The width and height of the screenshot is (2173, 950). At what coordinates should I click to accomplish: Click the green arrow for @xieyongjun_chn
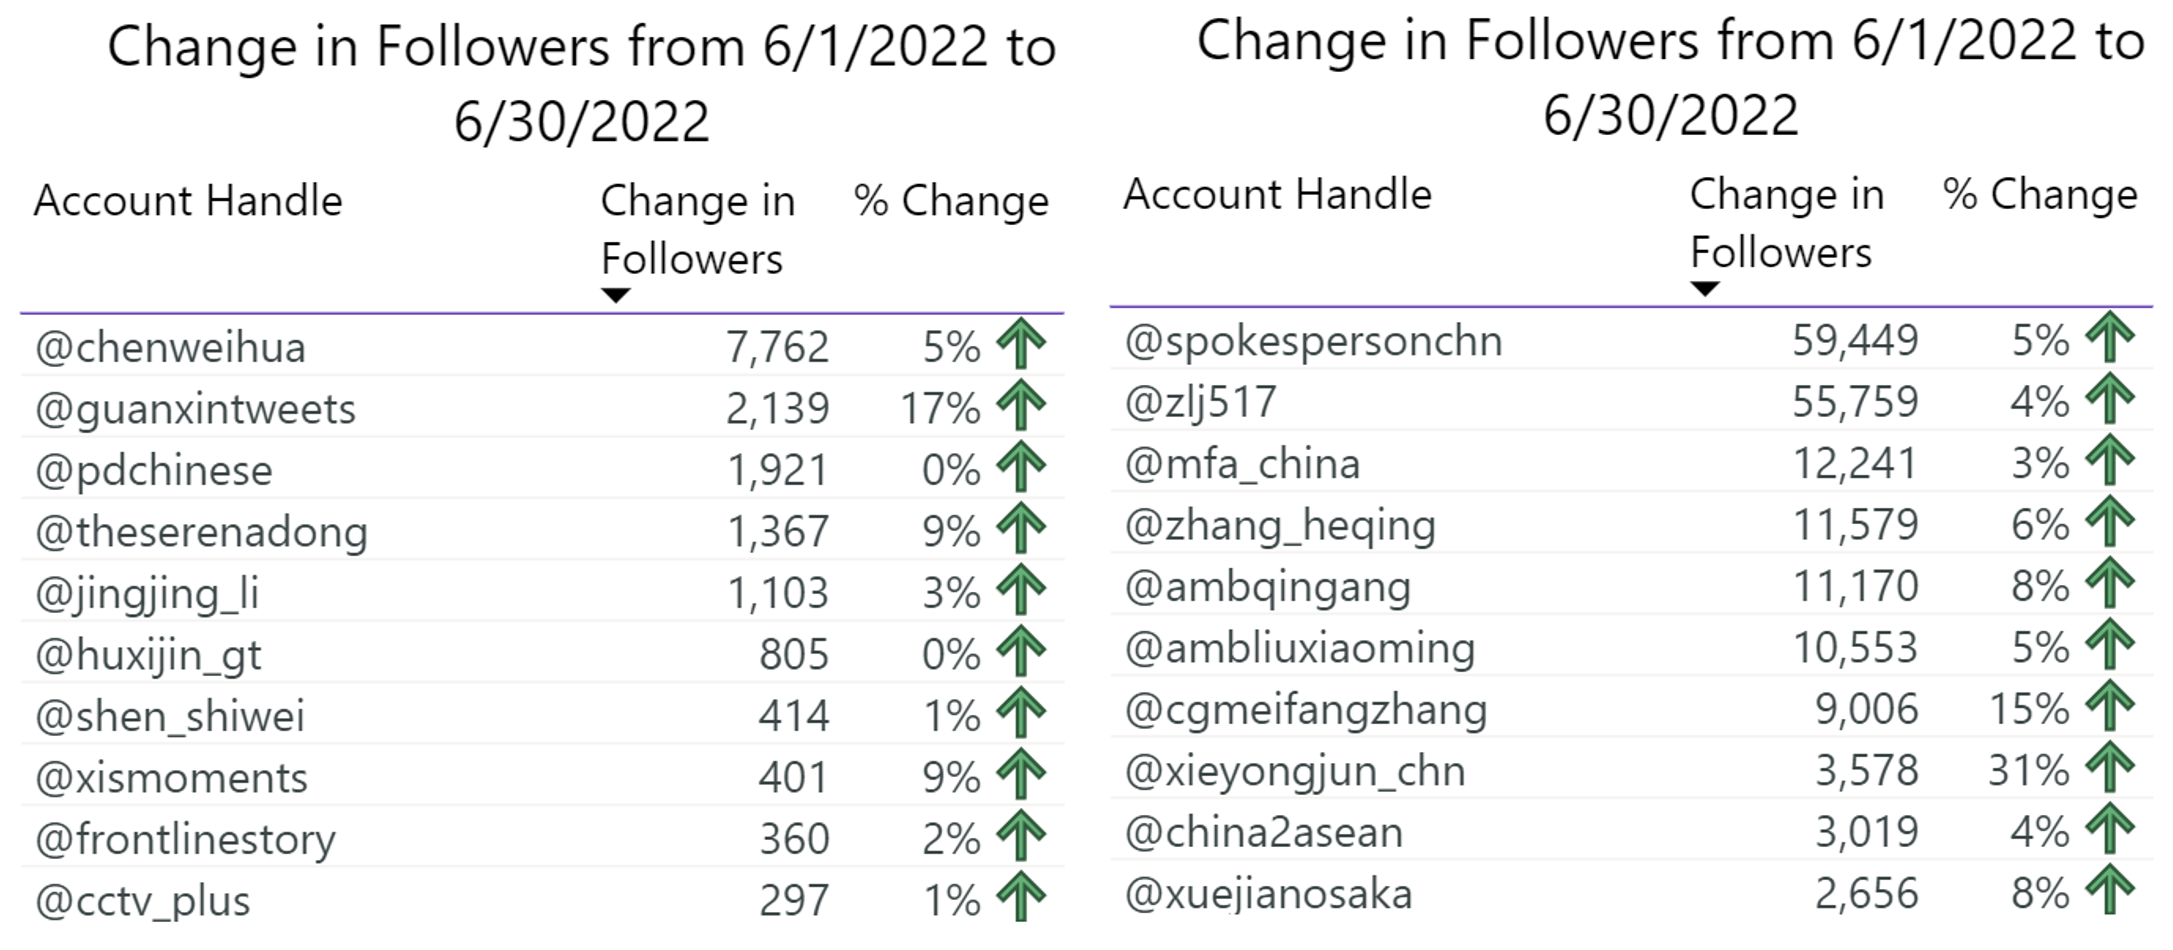click(x=2110, y=769)
